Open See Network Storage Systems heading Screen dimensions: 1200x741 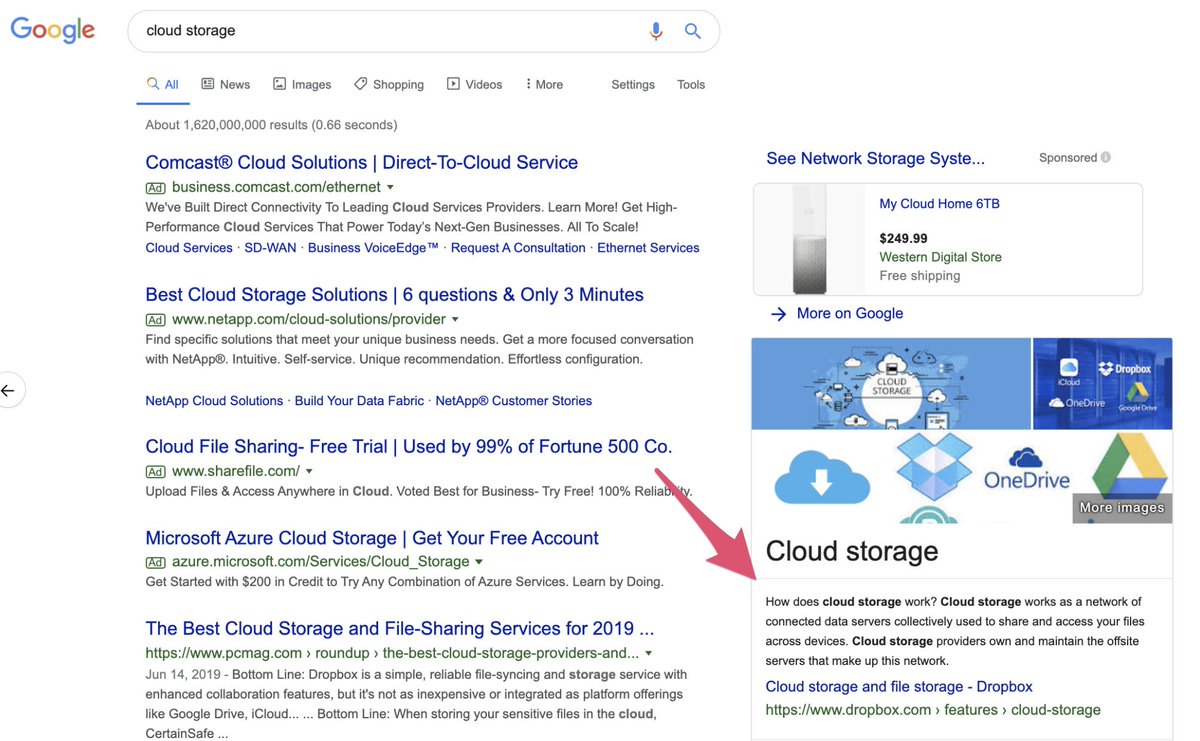876,159
